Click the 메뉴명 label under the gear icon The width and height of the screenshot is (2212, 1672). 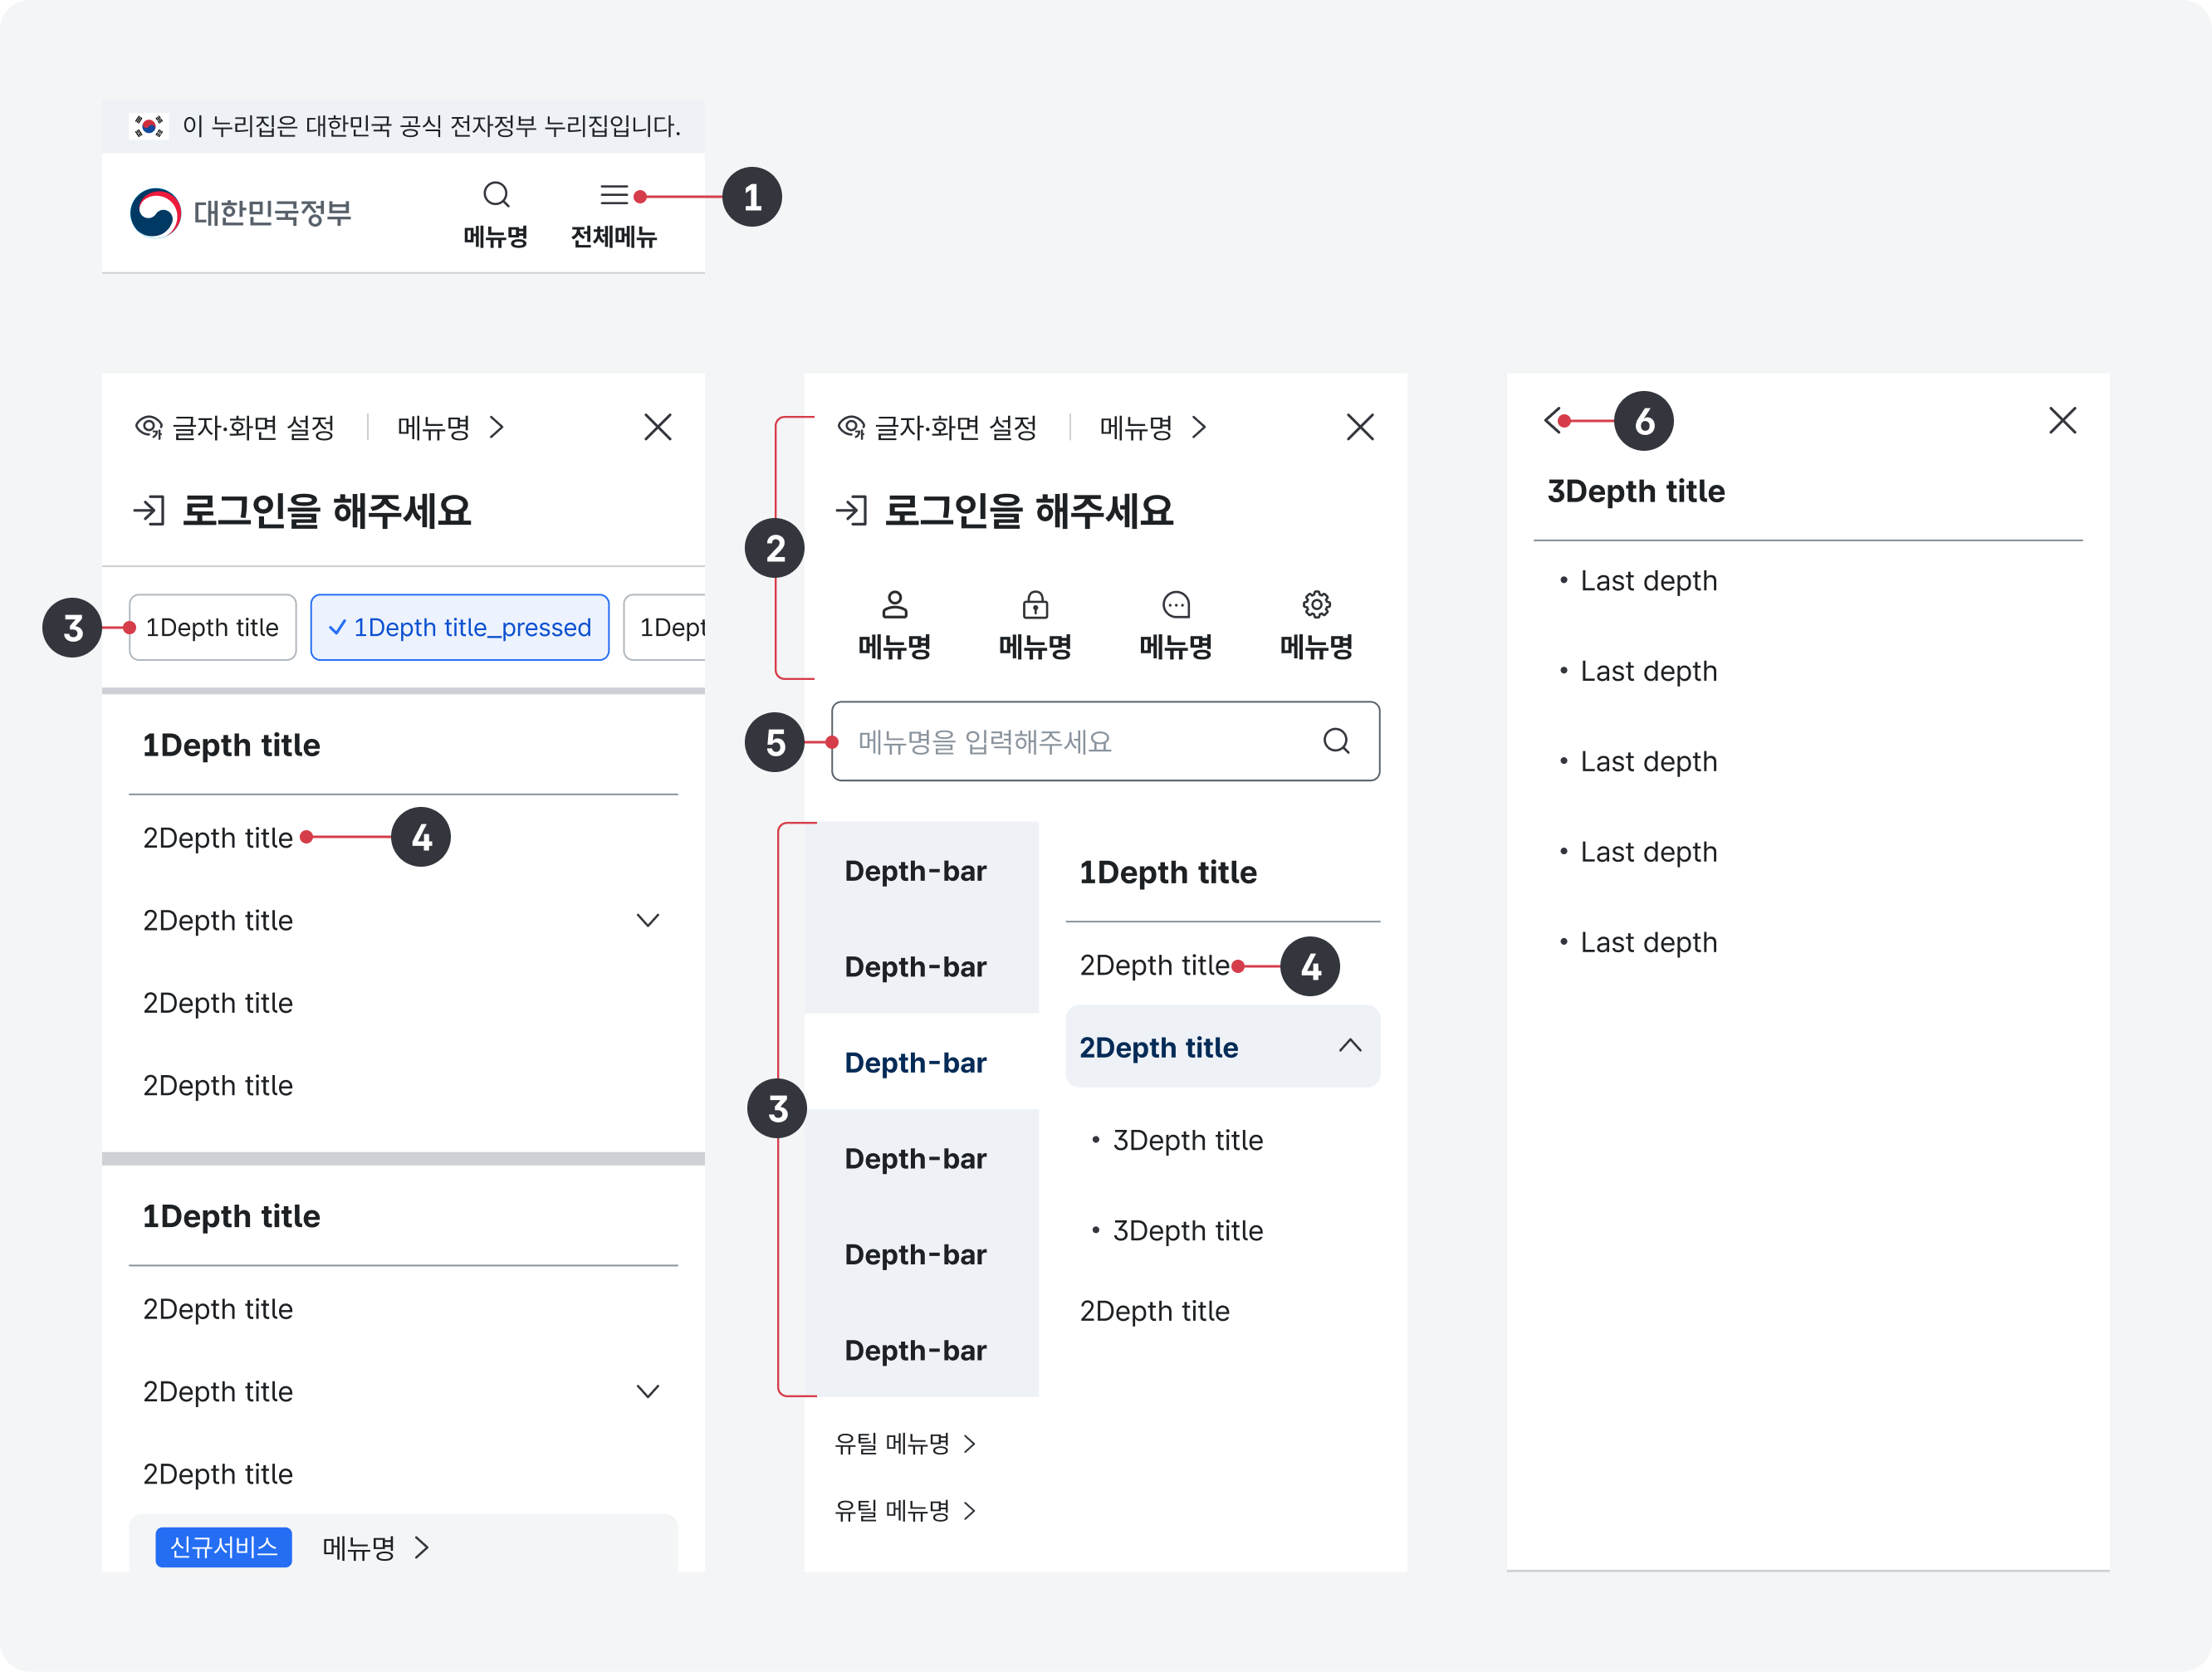1317,647
